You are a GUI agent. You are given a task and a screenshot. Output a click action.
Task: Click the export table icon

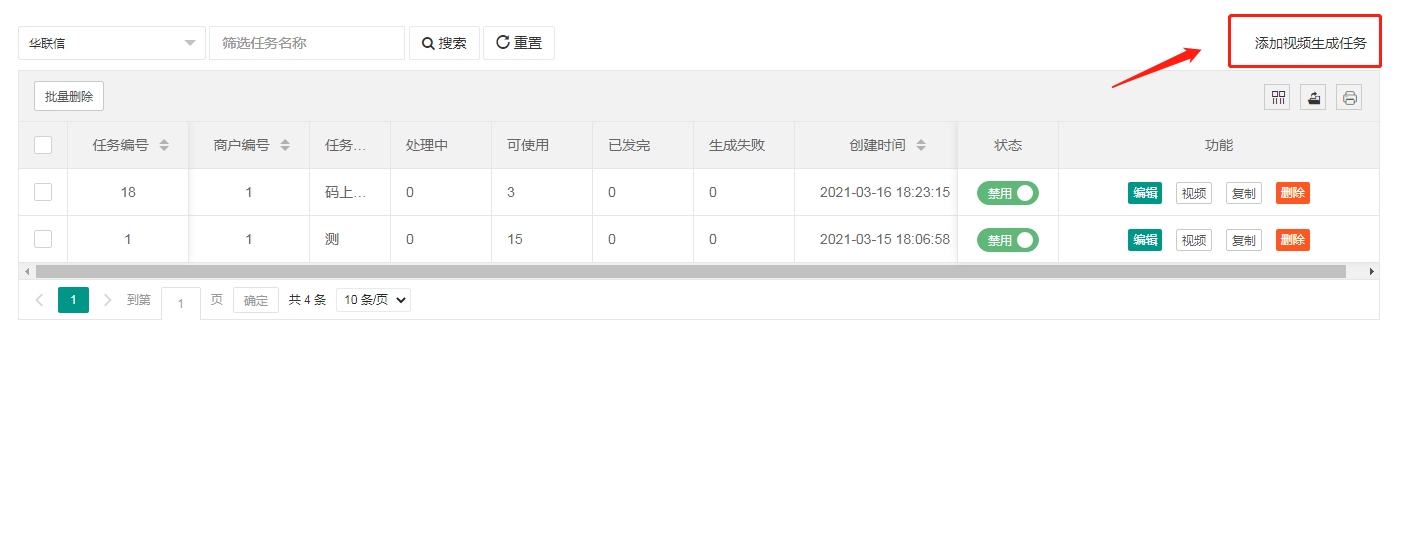click(1313, 97)
